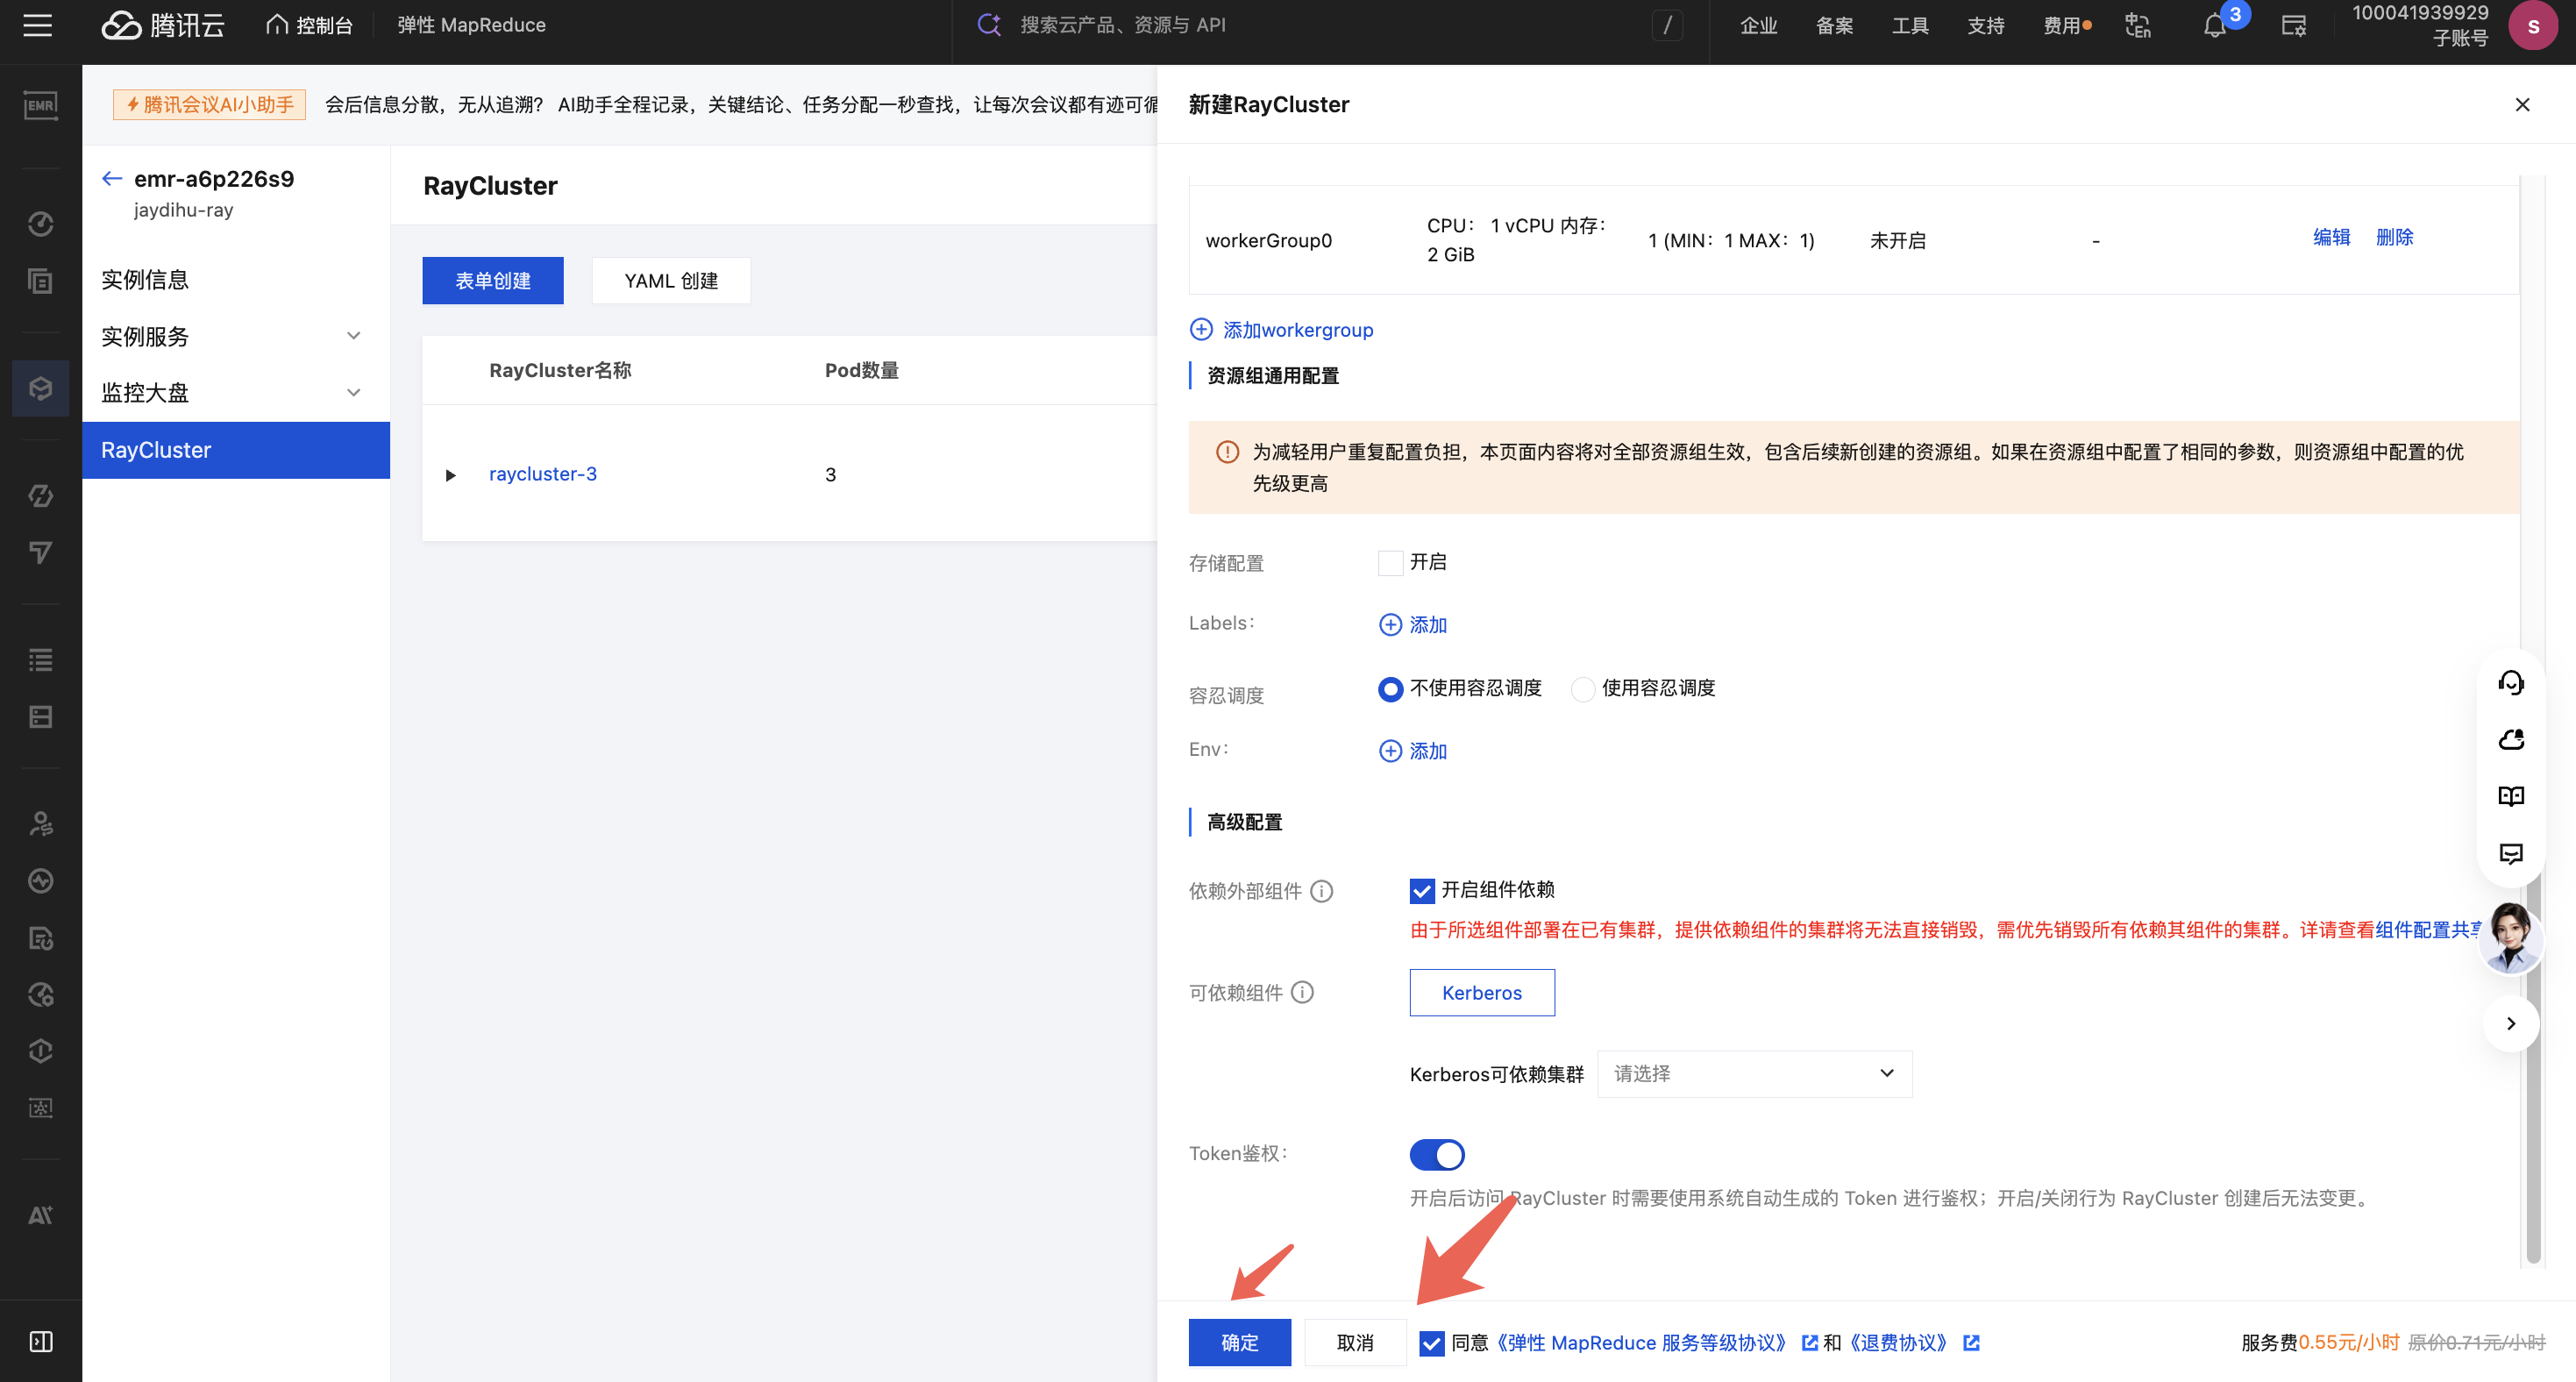Toggle the Token鉴权 switch
This screenshot has height=1382, width=2576.
tap(1437, 1155)
